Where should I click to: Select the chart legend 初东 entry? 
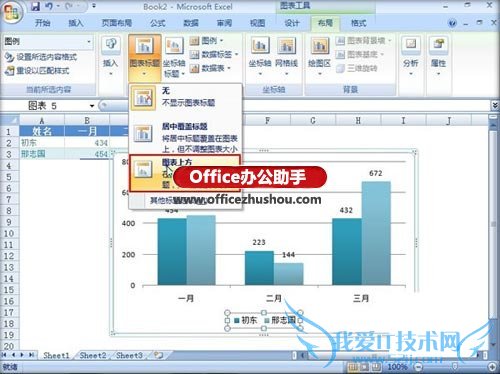(246, 320)
